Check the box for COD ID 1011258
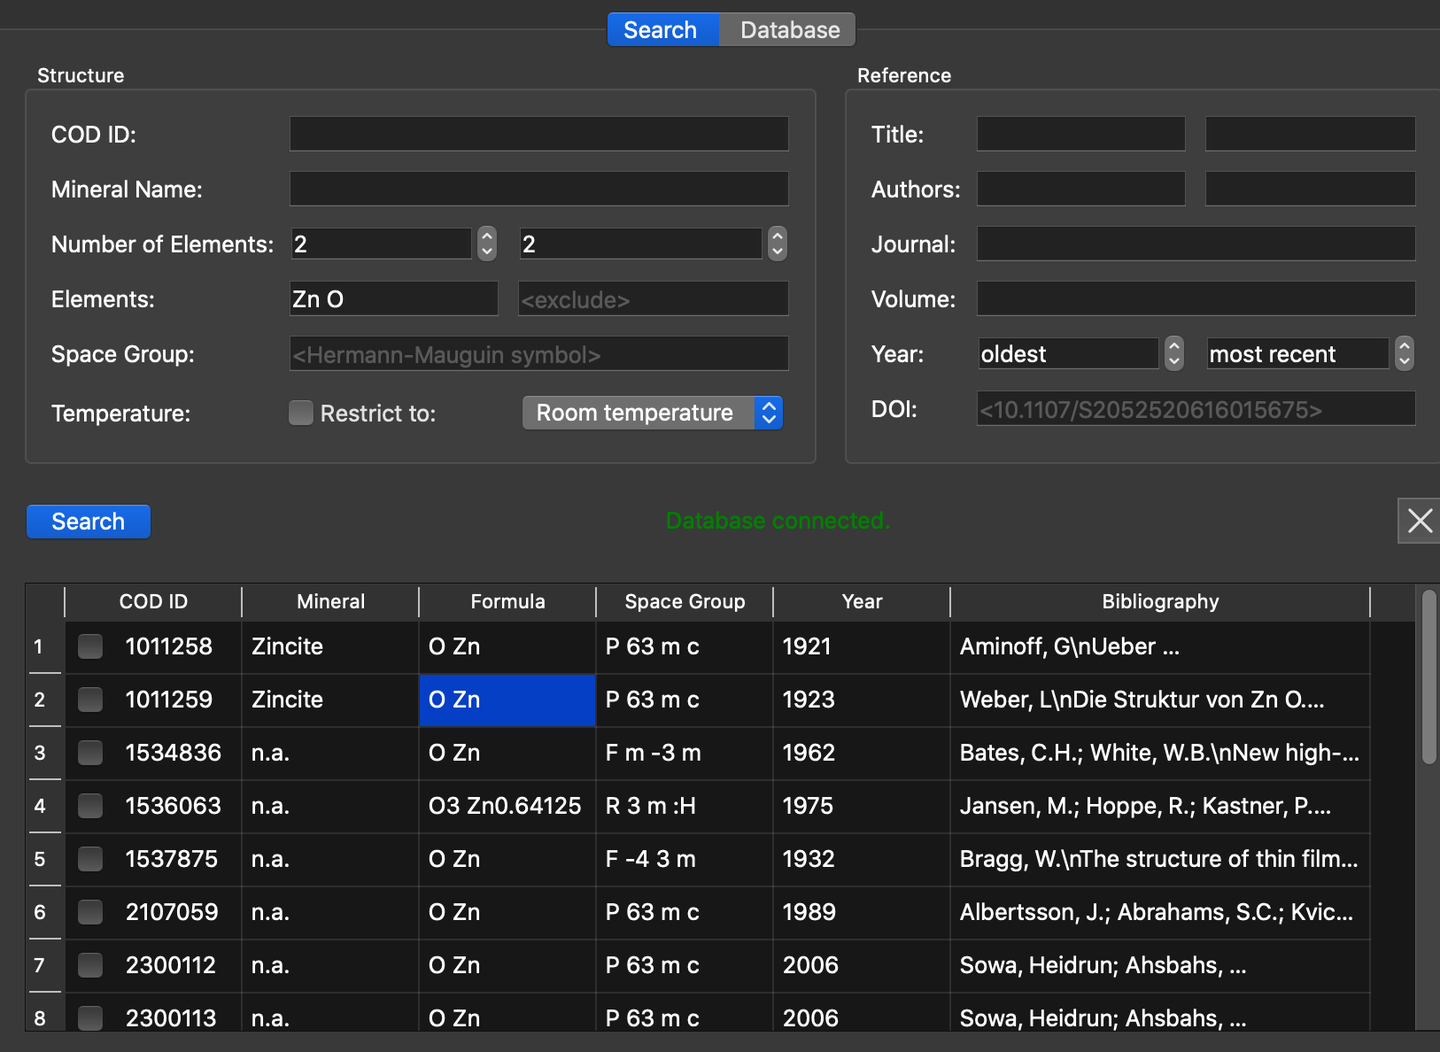 tap(91, 647)
